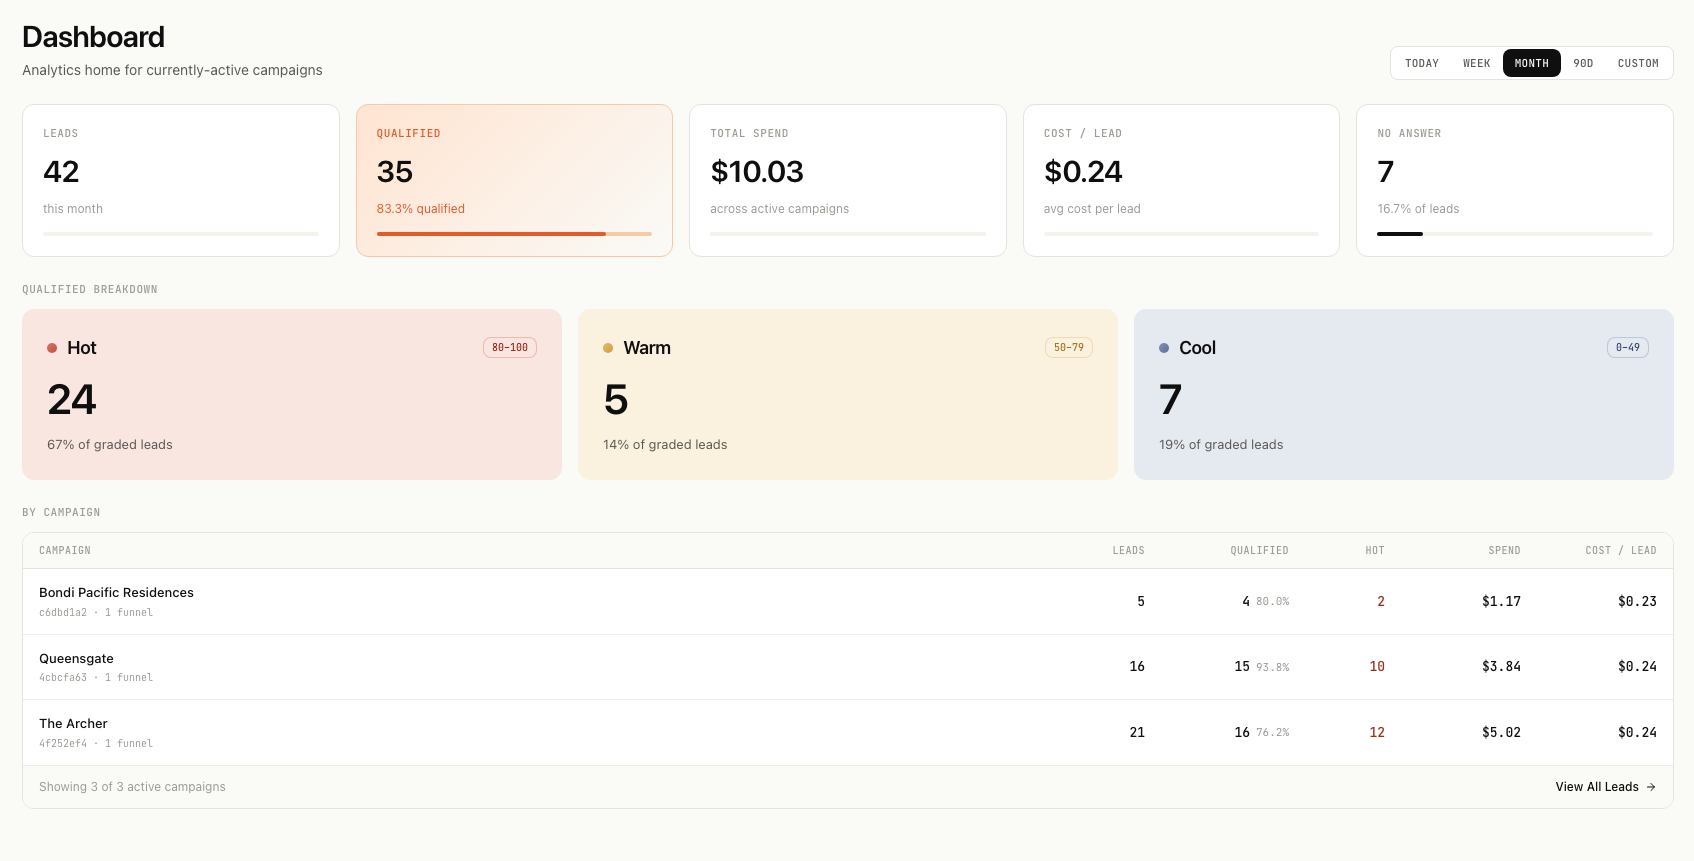
Task: Click the QUALIFIED BREAKDOWN section label
Action: [90, 290]
